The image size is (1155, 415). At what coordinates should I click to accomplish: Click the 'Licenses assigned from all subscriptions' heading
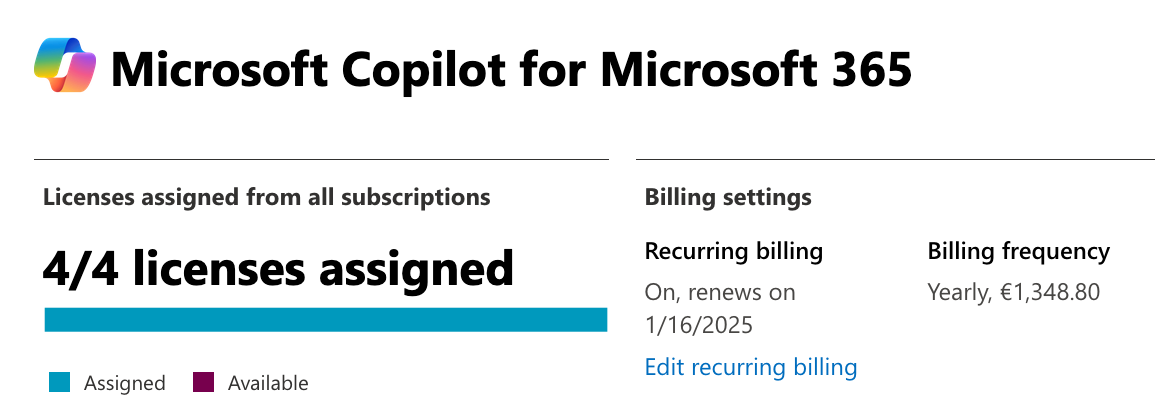click(267, 198)
